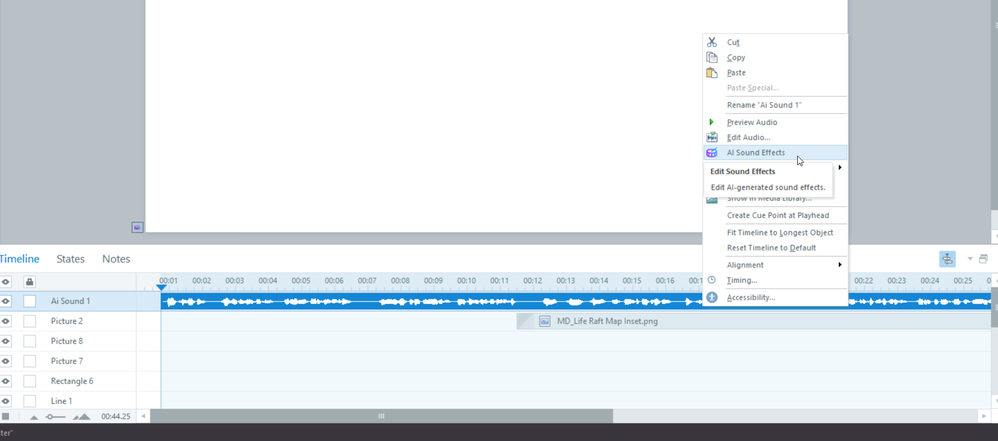Click the 00:05 mark on timeline ruler

click(301, 281)
